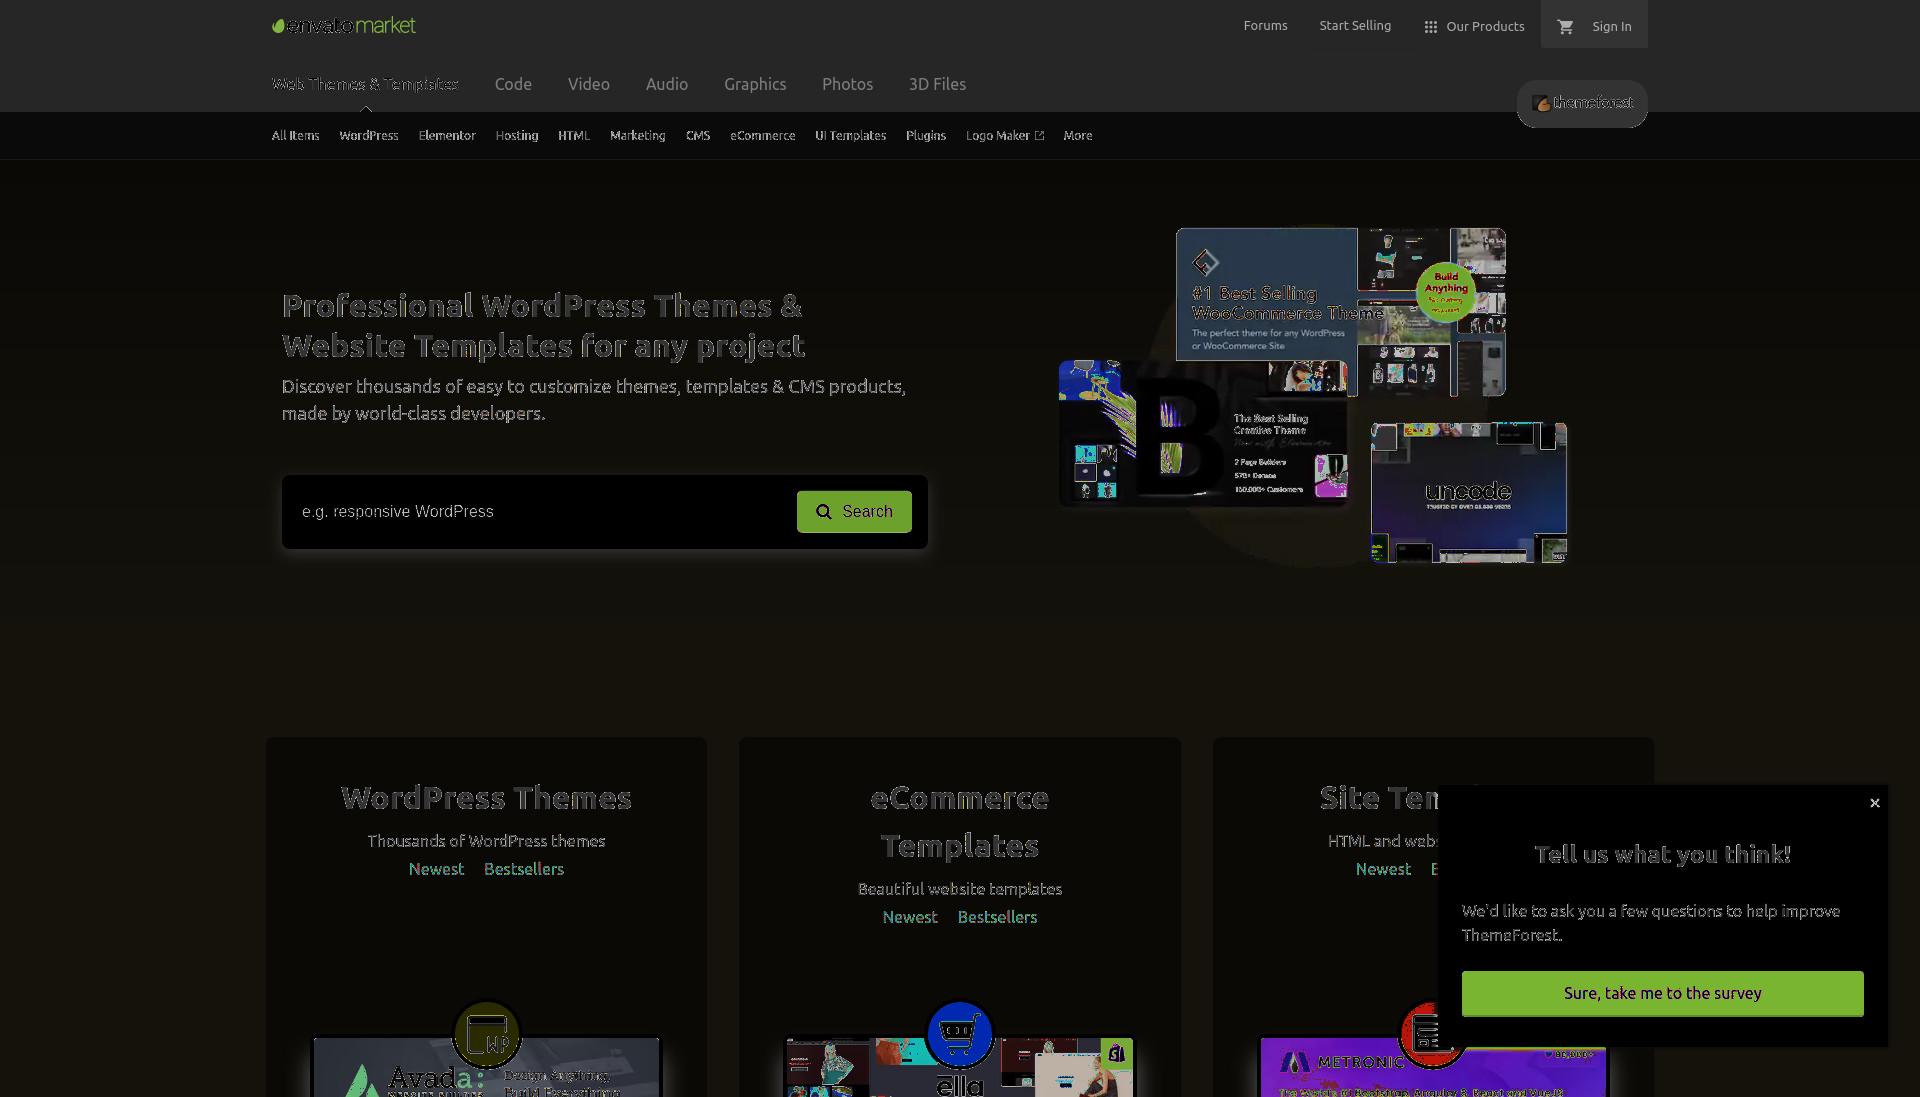The image size is (1920, 1097).
Task: Click Newest under WordPress Themes
Action: coord(436,869)
